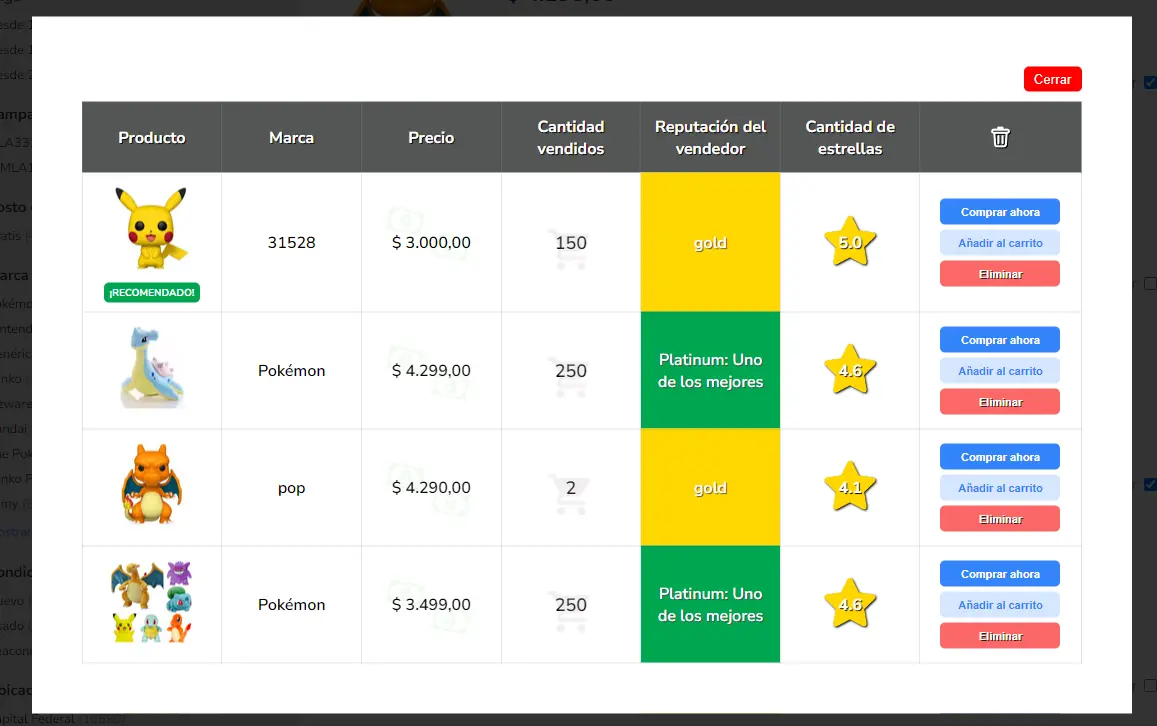Click the Precio column header
This screenshot has width=1157, height=726.
pyautogui.click(x=431, y=137)
